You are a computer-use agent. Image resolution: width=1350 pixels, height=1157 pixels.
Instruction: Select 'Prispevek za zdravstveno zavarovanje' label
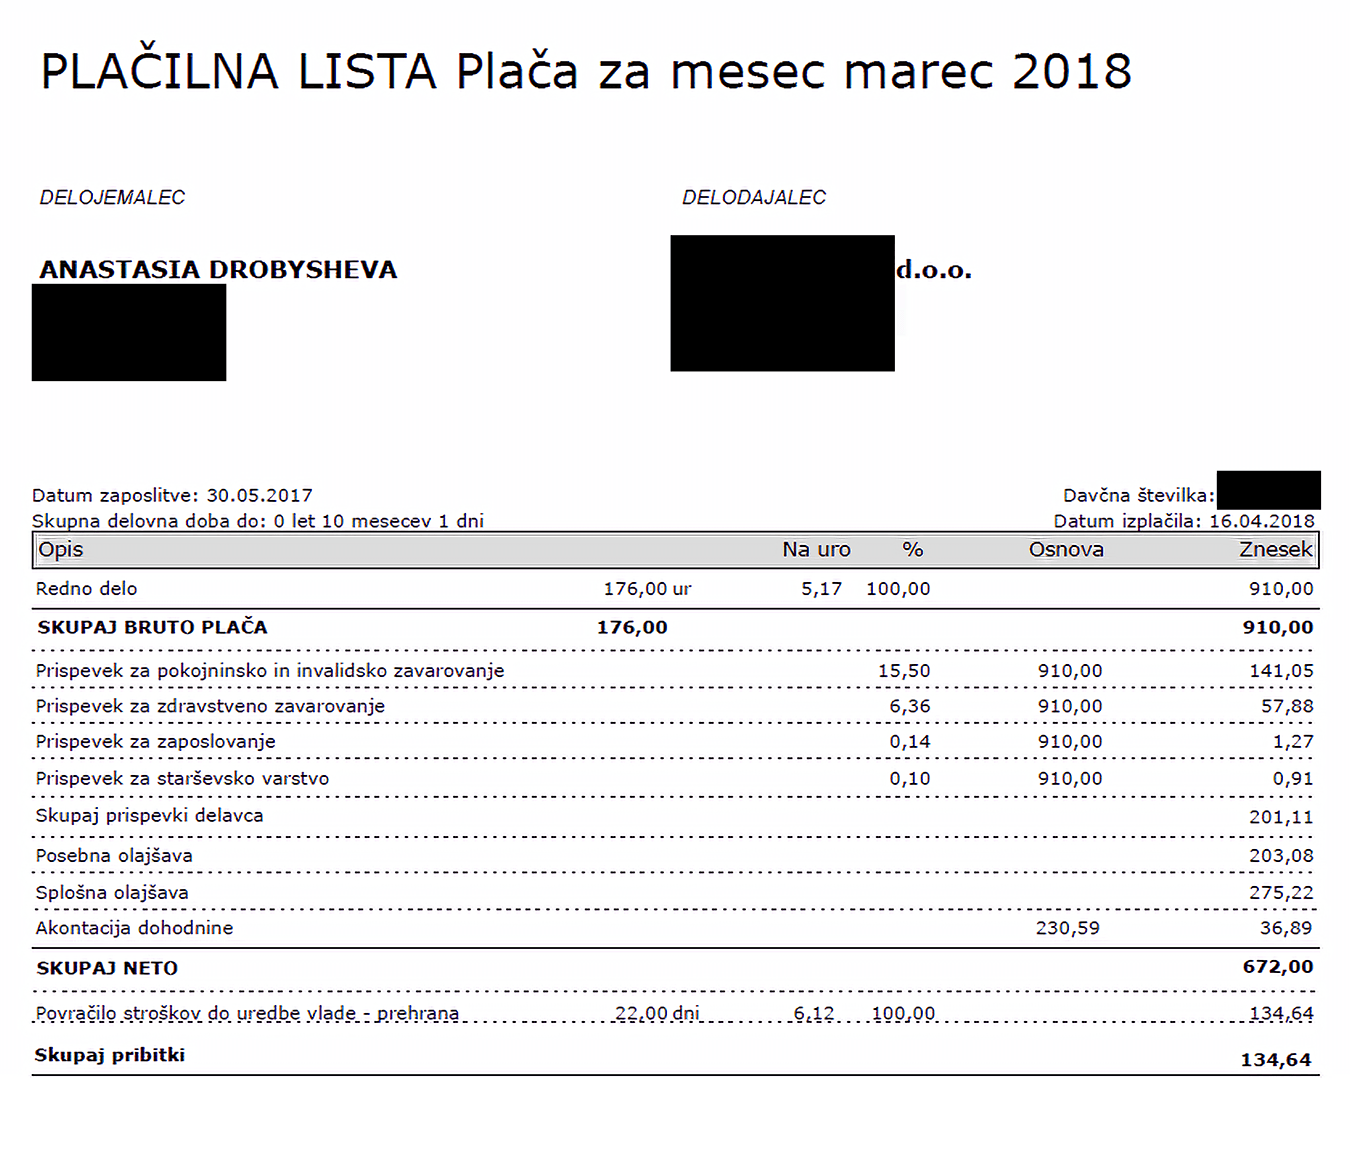pyautogui.click(x=210, y=706)
